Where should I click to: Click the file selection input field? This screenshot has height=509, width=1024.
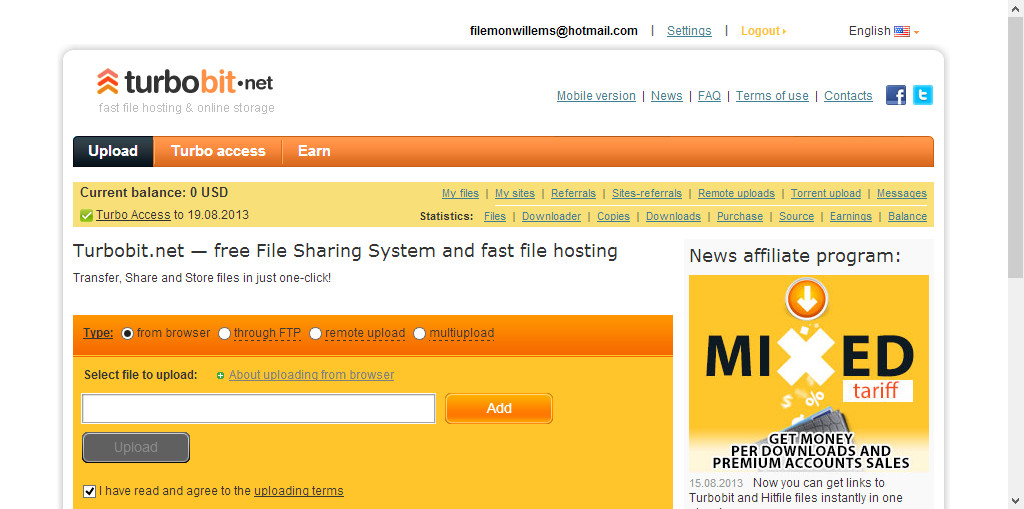259,408
